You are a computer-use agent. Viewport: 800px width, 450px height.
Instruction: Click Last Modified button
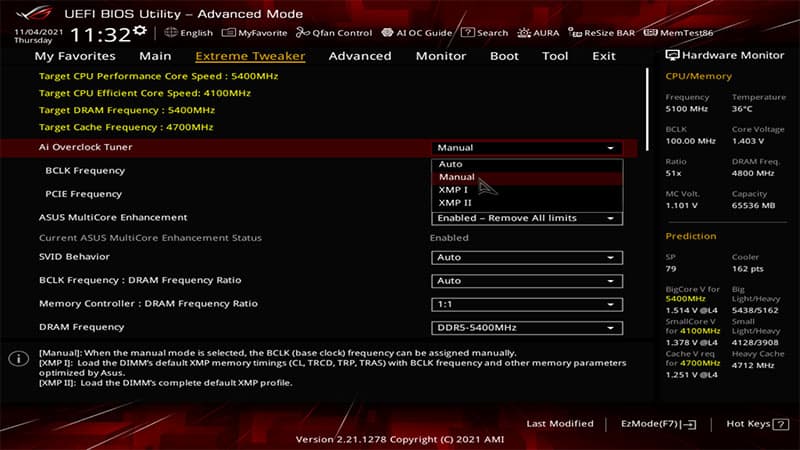[560, 423]
